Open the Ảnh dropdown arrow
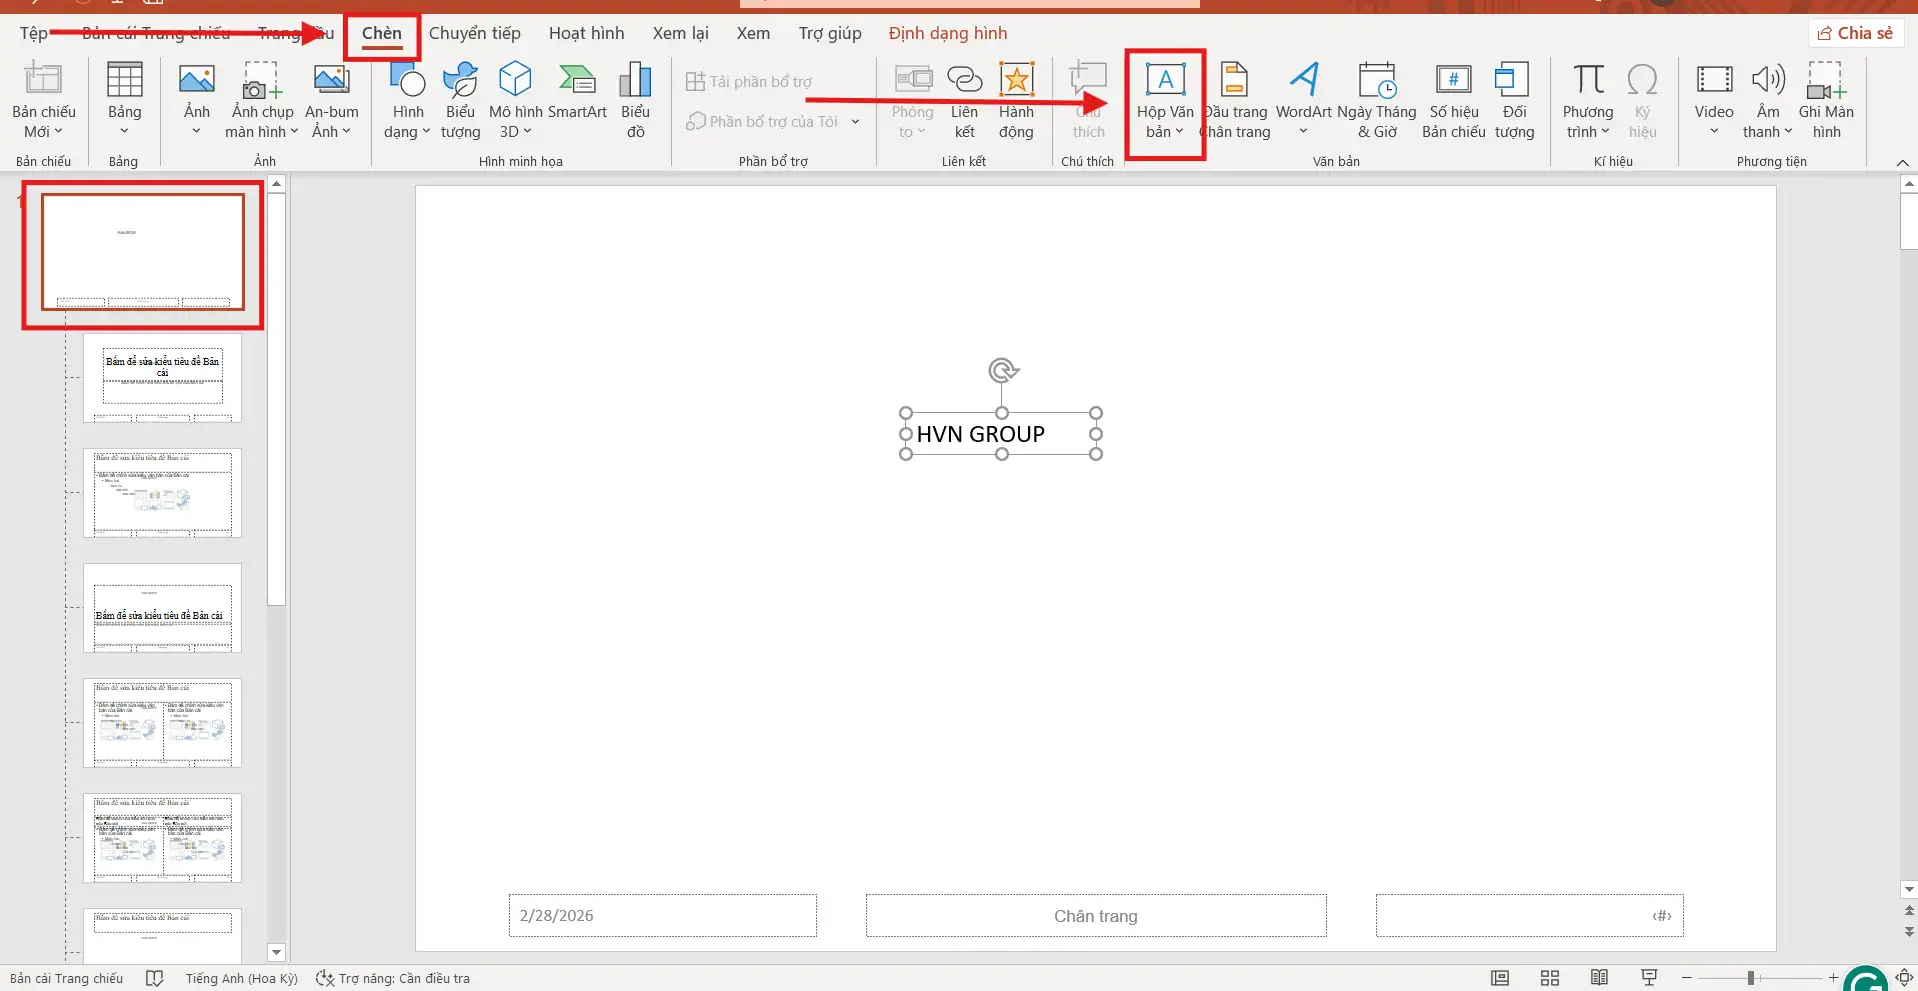 (x=196, y=131)
